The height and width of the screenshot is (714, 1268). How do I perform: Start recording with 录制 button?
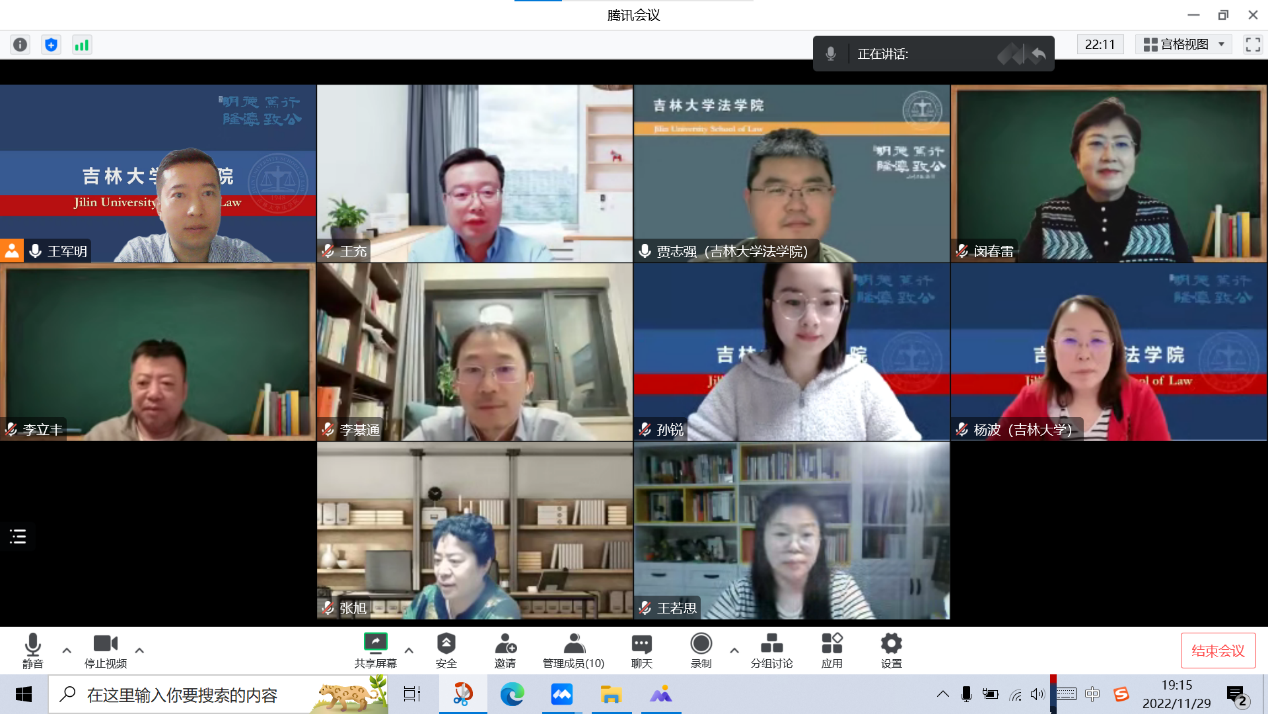pos(701,645)
